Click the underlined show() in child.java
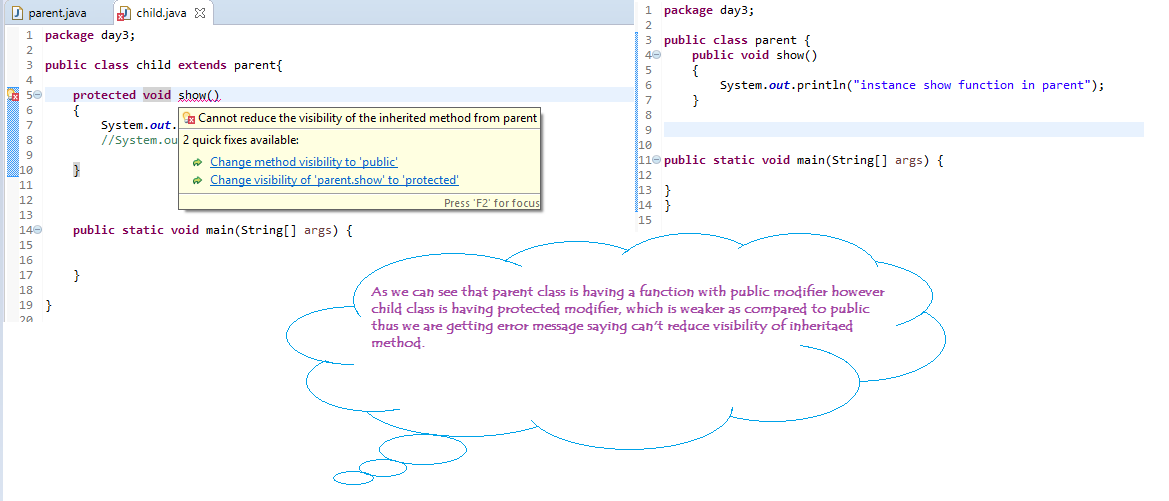The height and width of the screenshot is (501, 1169). (x=199, y=95)
